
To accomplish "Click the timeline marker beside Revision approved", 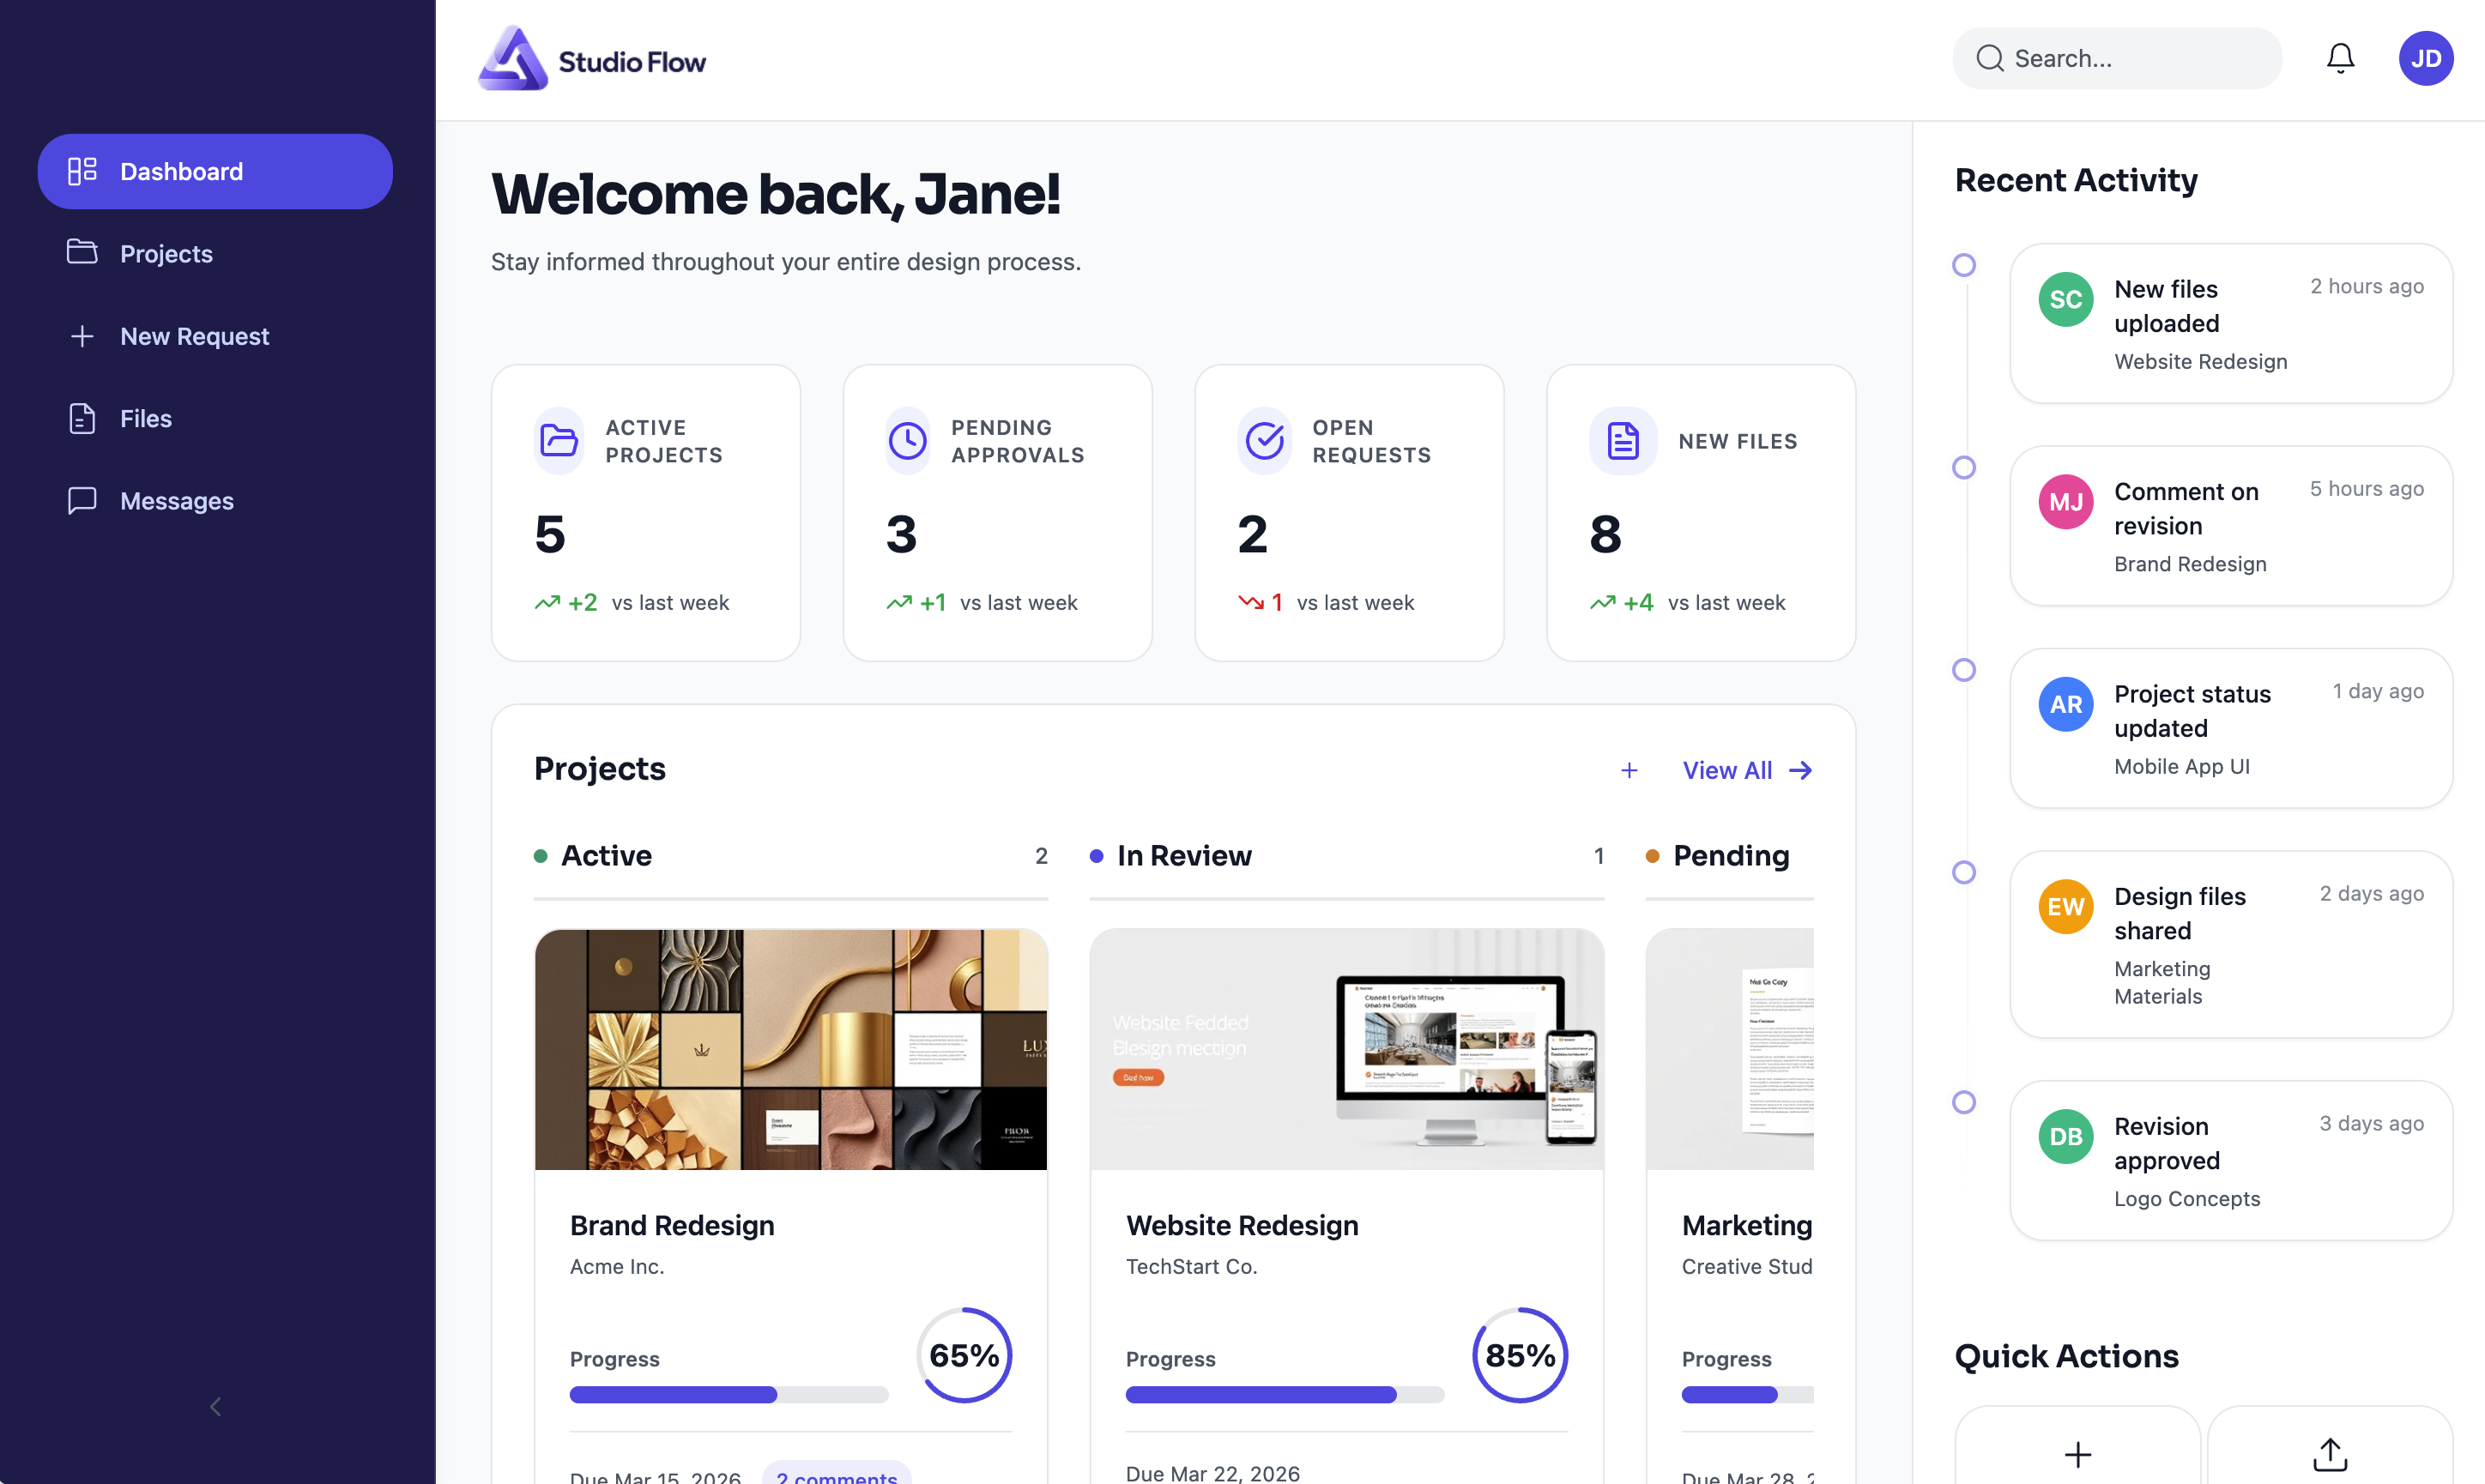I will tap(1964, 1102).
